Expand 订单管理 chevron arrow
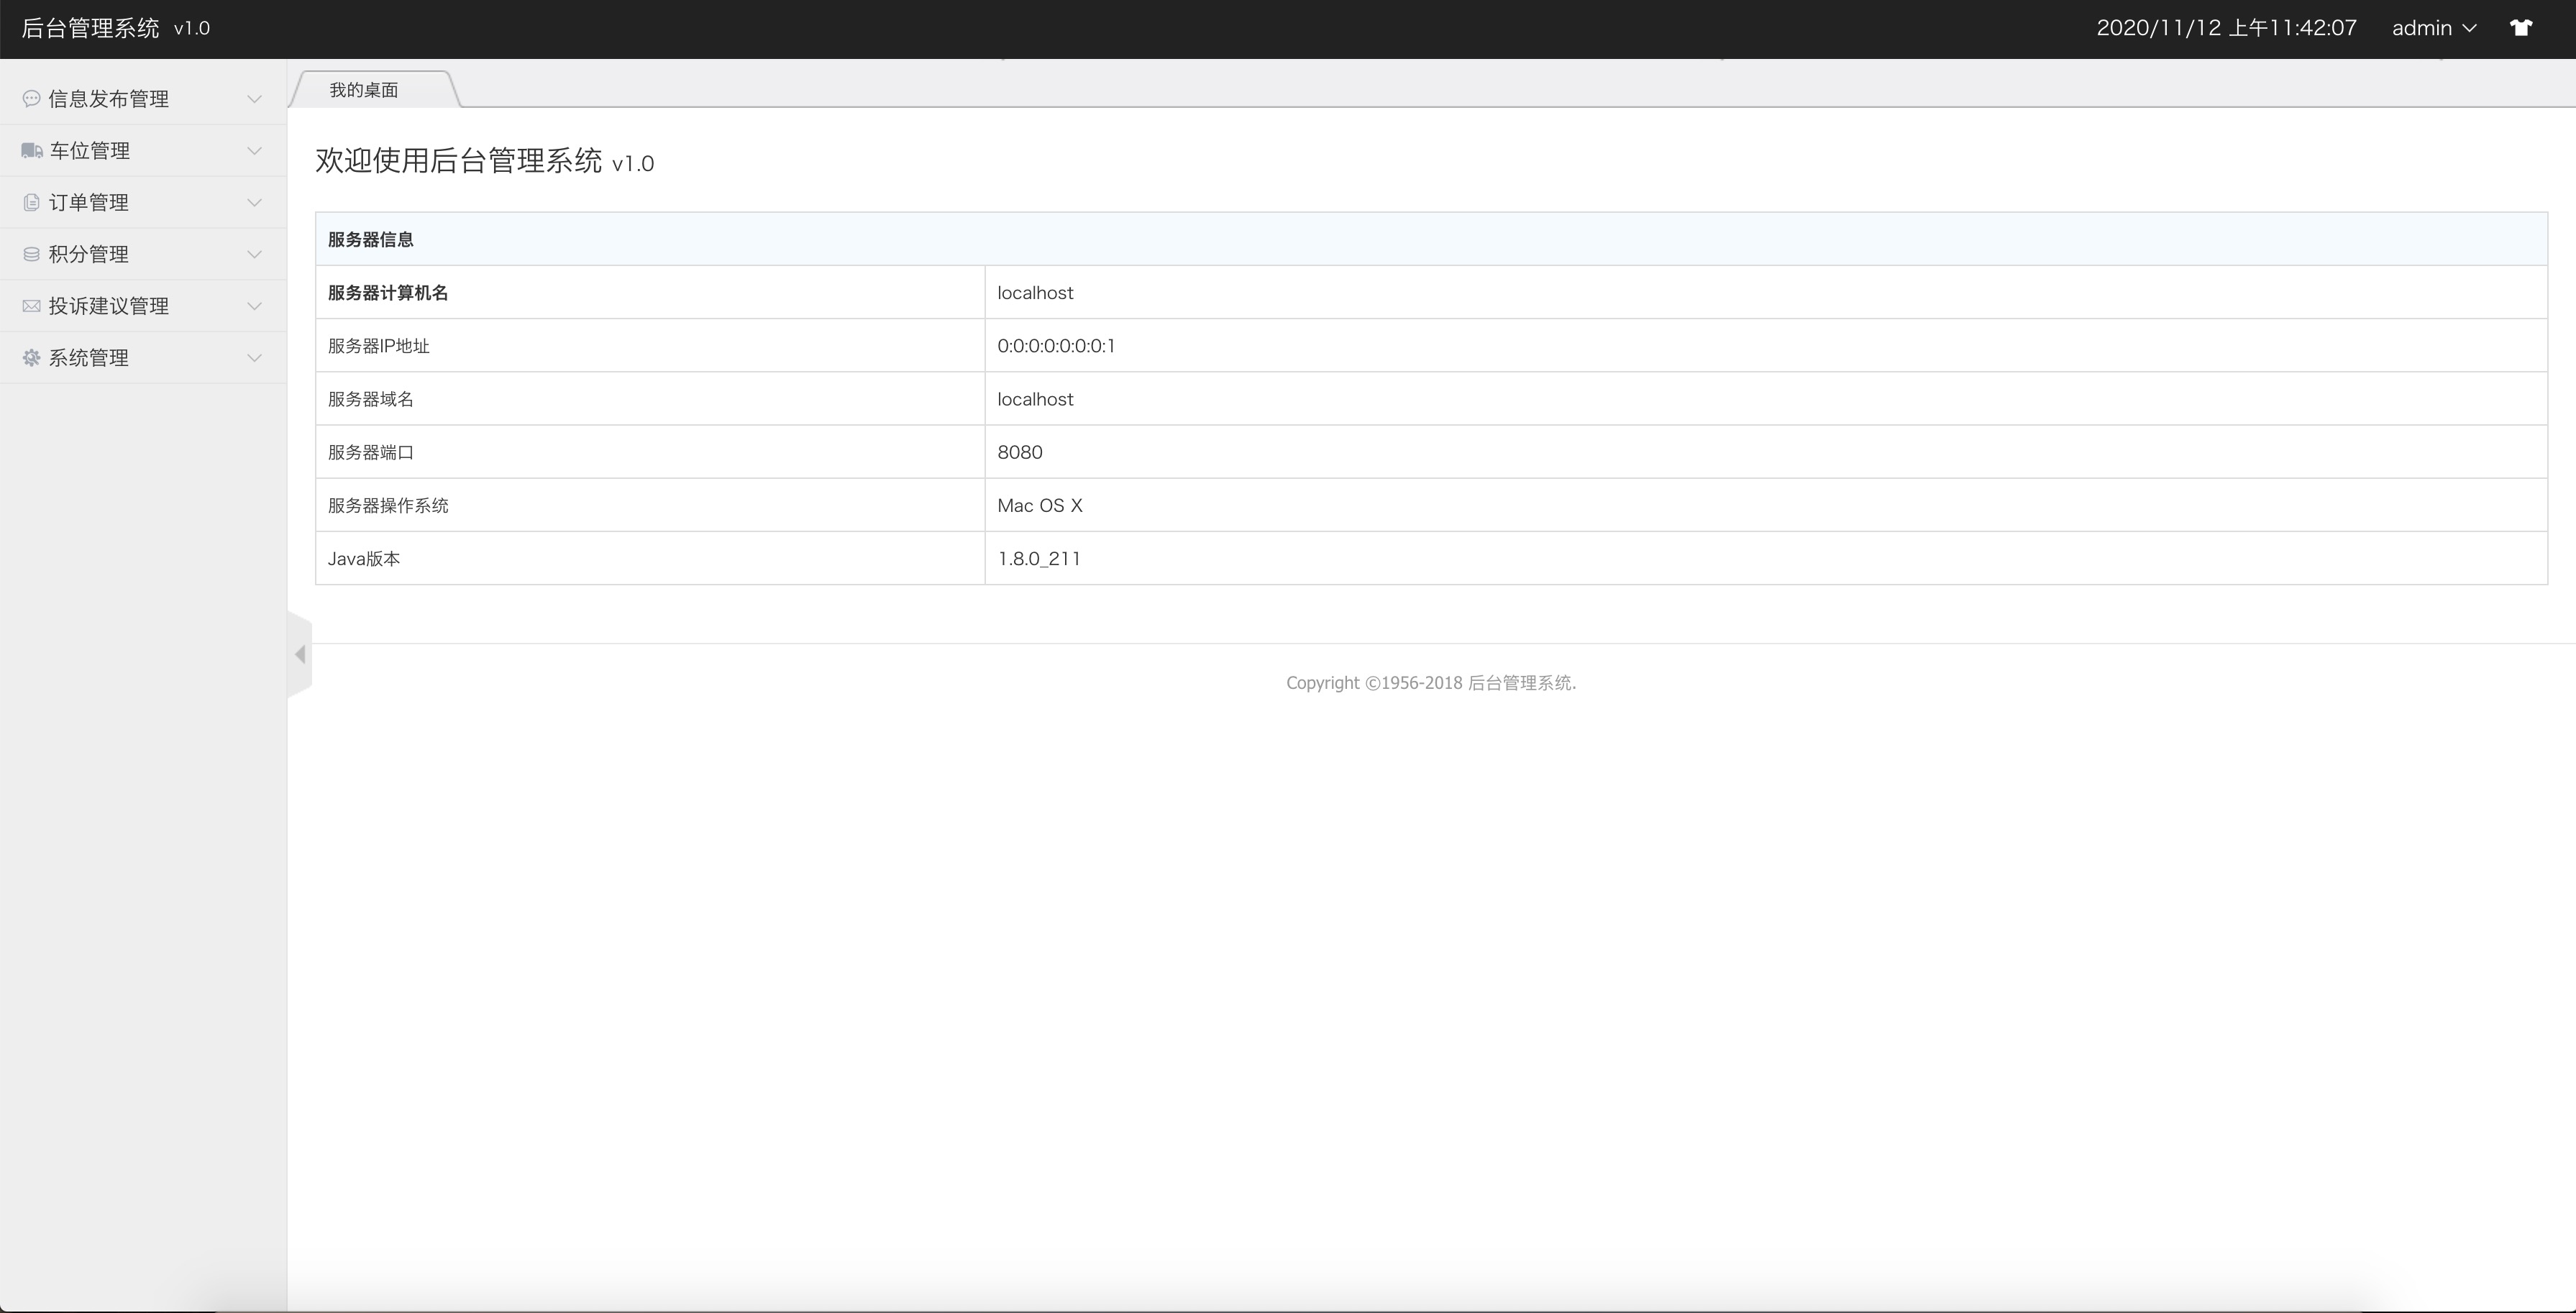 tap(254, 203)
